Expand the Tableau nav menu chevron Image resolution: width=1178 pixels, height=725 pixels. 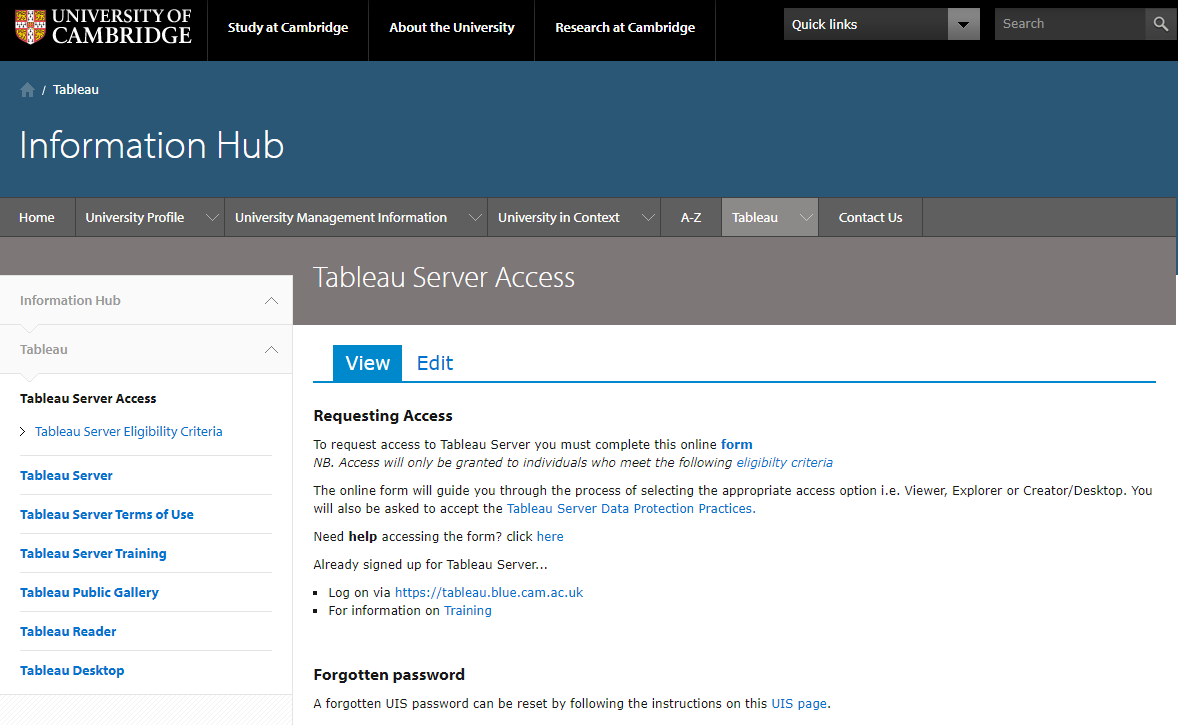[x=804, y=218]
